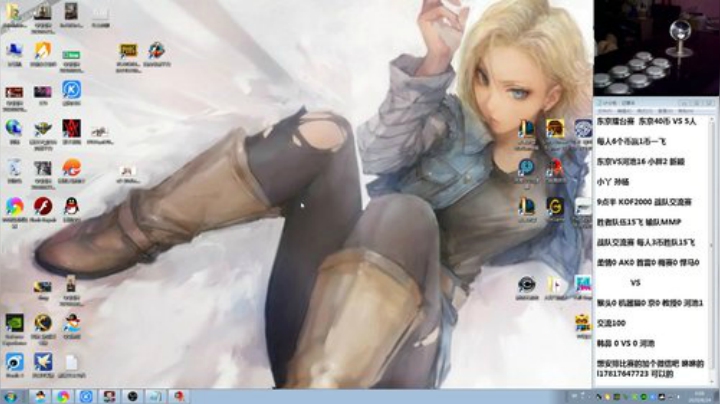
Task: Open the Flash Repair desktop icon
Action: point(43,206)
